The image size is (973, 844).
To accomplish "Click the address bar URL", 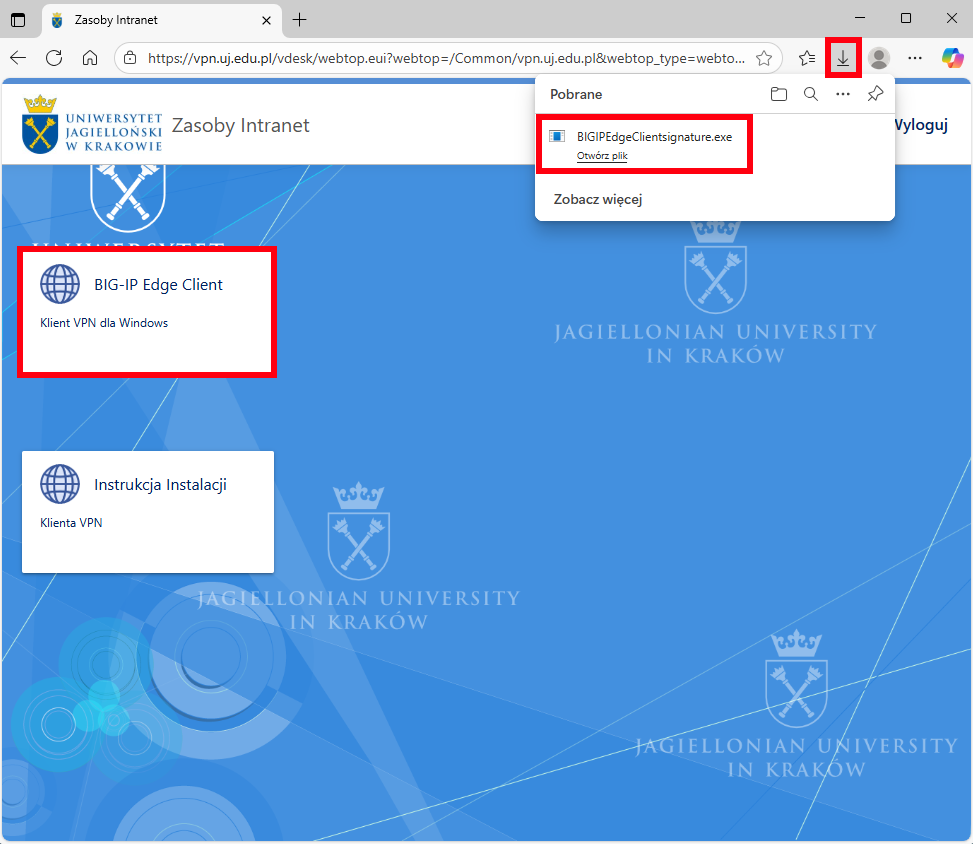I will click(x=446, y=58).
